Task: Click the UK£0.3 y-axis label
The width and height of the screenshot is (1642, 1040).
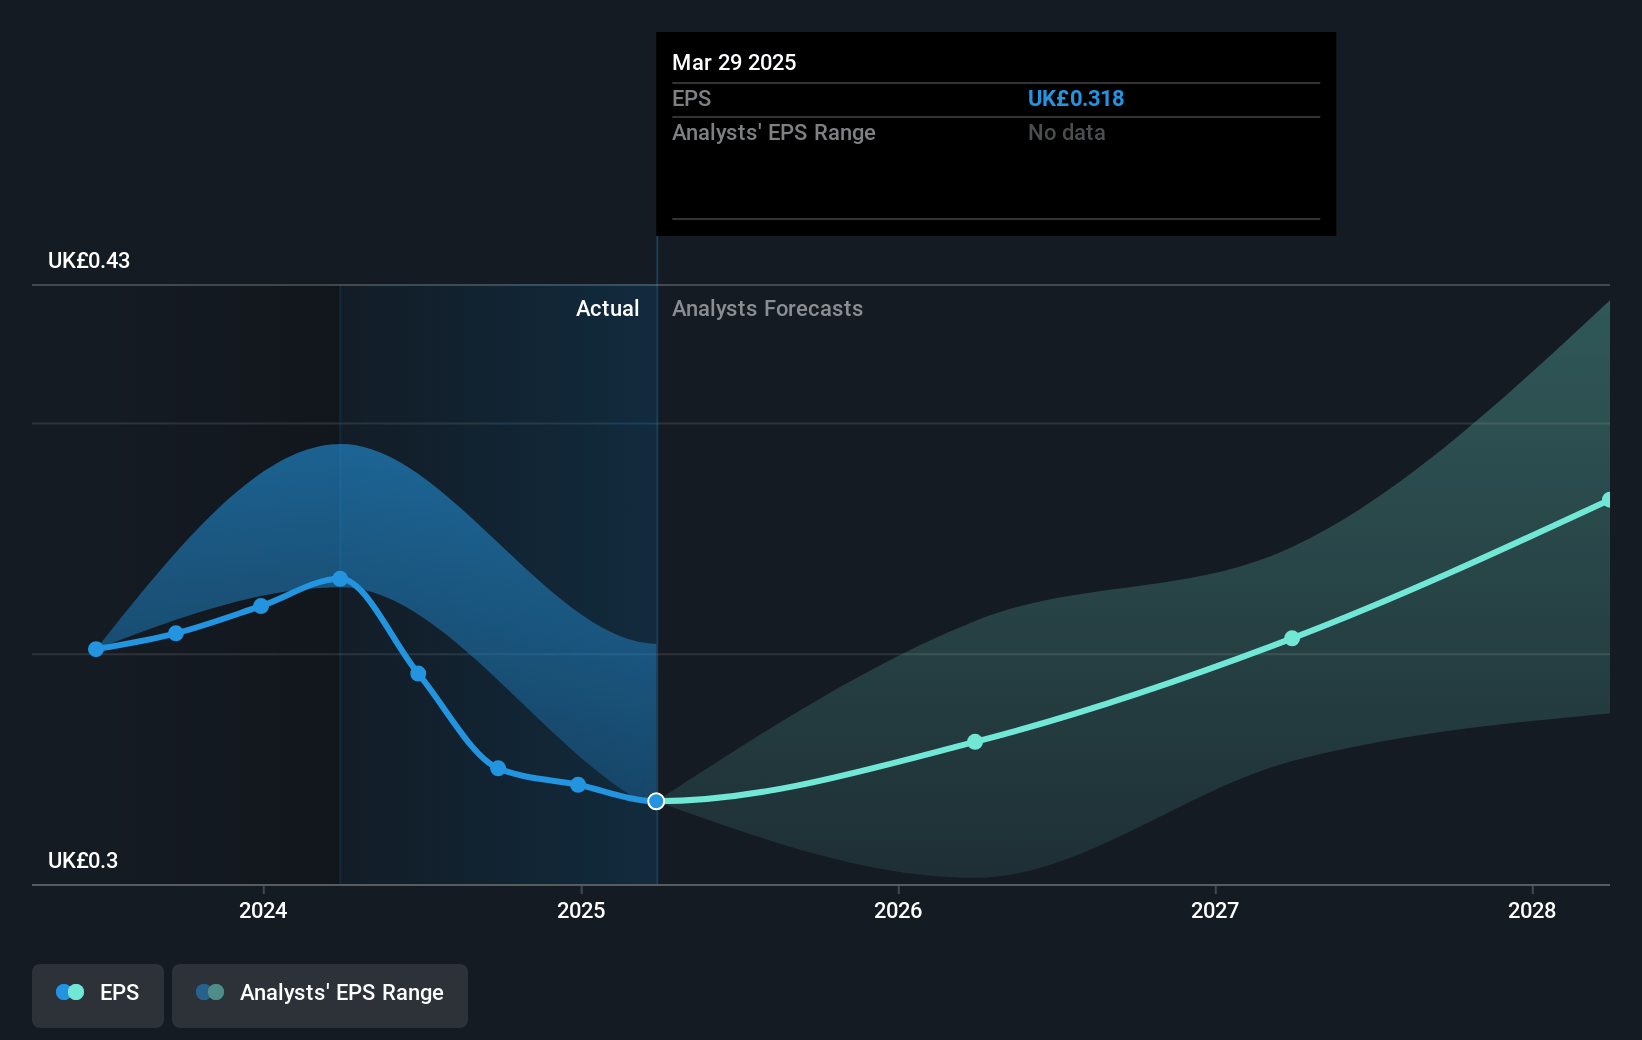Action: [83, 860]
